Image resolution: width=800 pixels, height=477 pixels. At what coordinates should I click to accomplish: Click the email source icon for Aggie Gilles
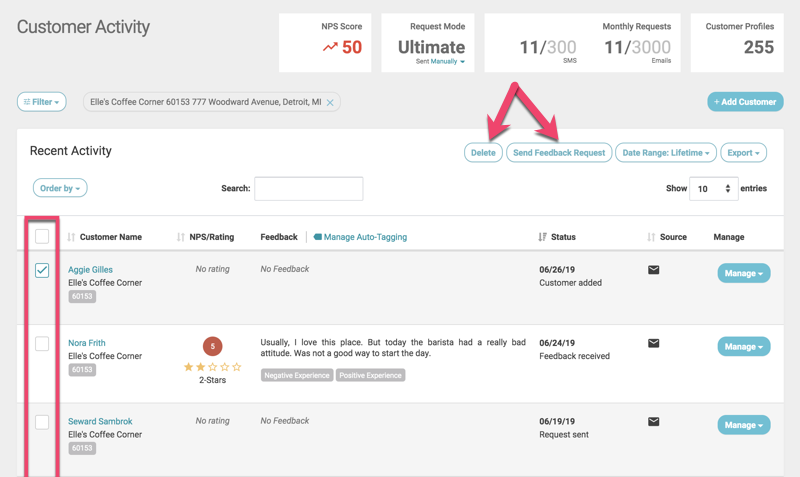653,270
